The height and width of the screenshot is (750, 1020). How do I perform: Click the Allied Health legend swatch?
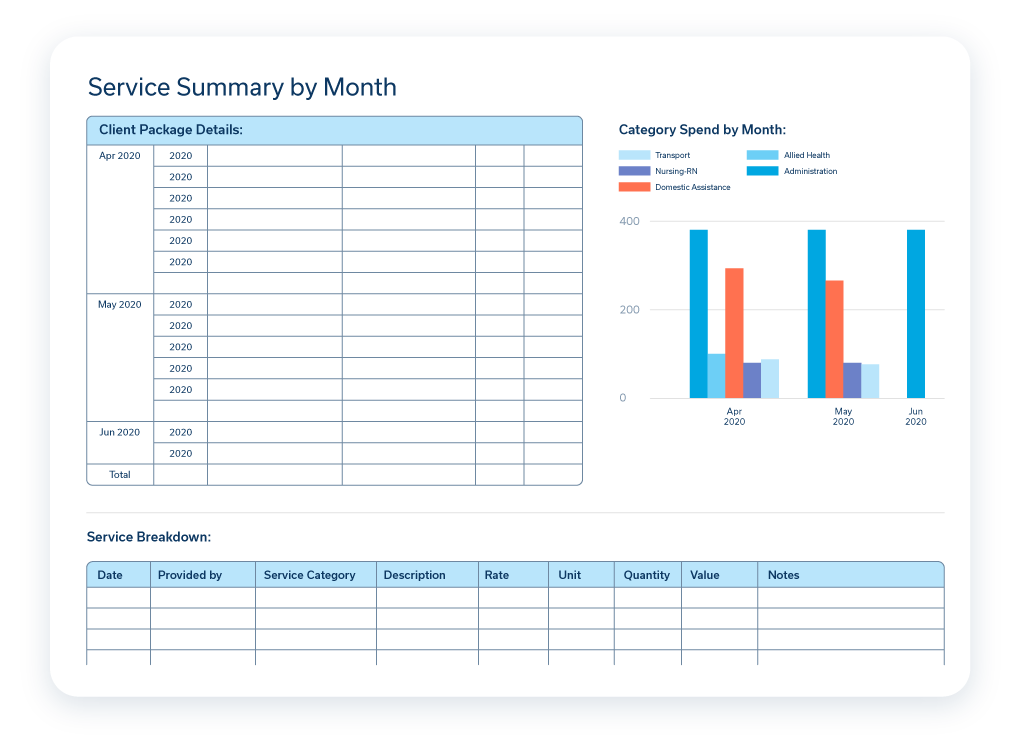[x=762, y=155]
